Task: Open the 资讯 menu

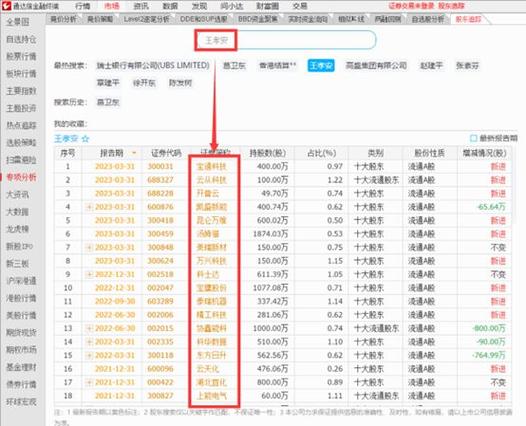Action: click(141, 6)
